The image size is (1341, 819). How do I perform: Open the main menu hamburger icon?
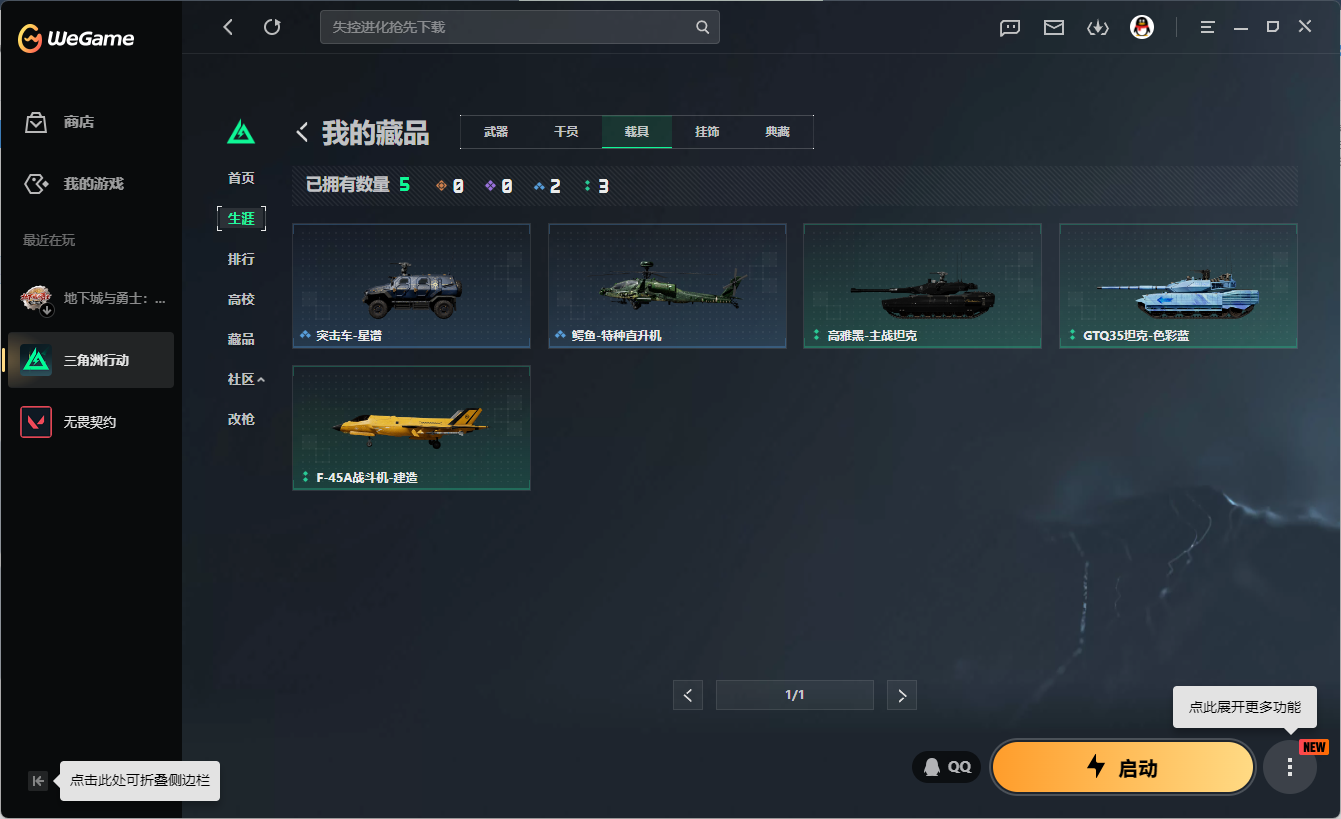(1208, 27)
